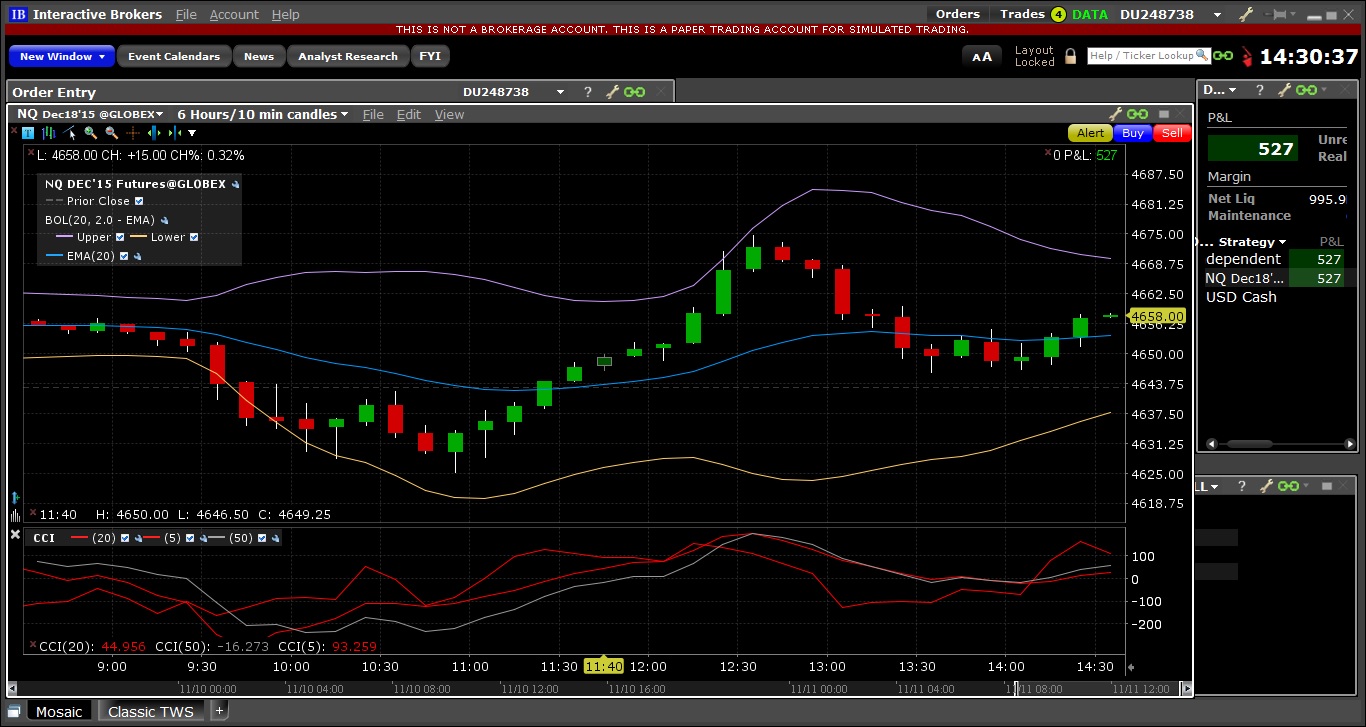This screenshot has height=727, width=1366.
Task: Open the NQ Dec18'15 @GLOBEX contract dropdown
Action: [x=159, y=115]
